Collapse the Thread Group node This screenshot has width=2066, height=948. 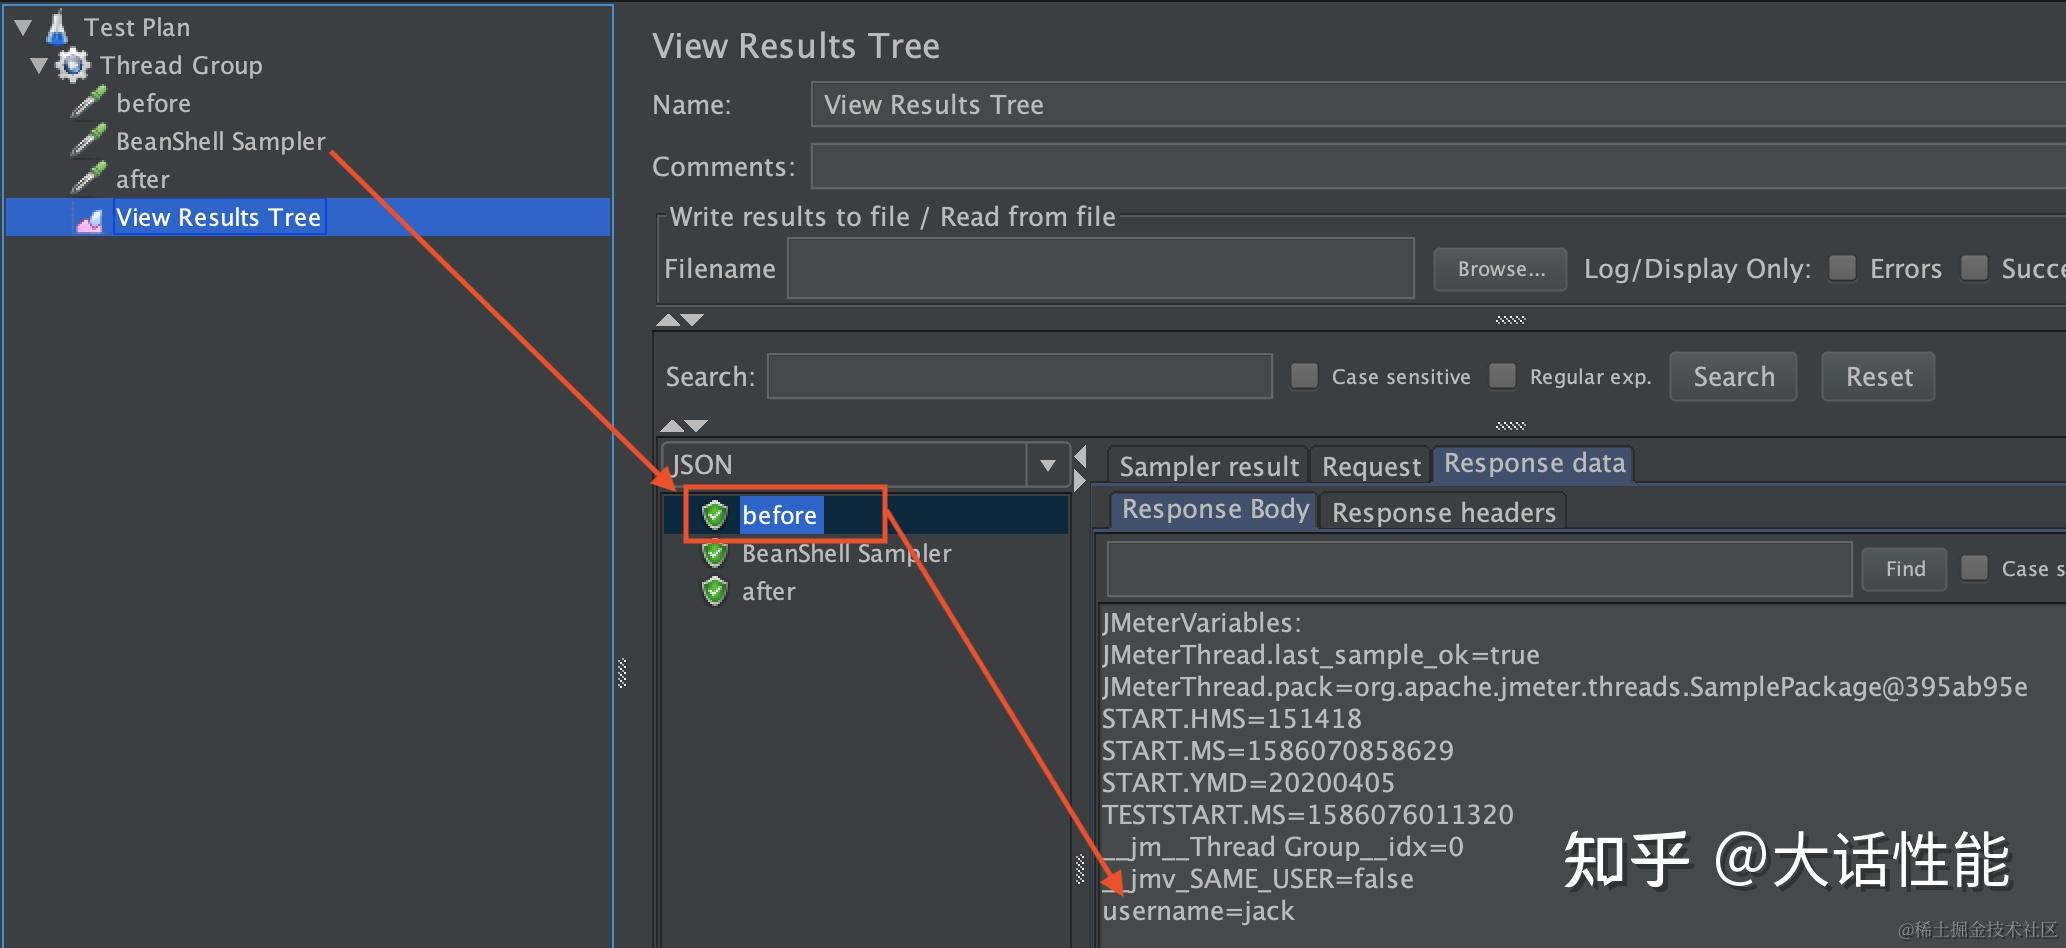(x=39, y=66)
